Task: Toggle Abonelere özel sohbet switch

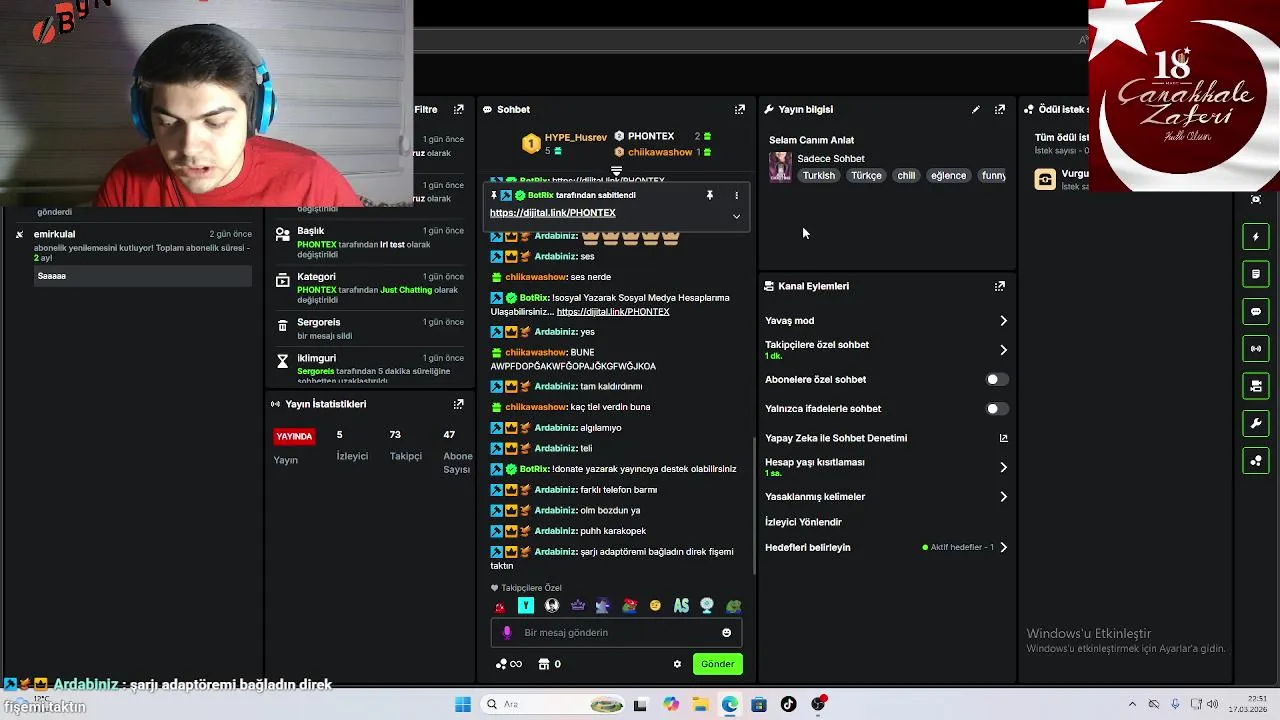Action: click(x=997, y=380)
